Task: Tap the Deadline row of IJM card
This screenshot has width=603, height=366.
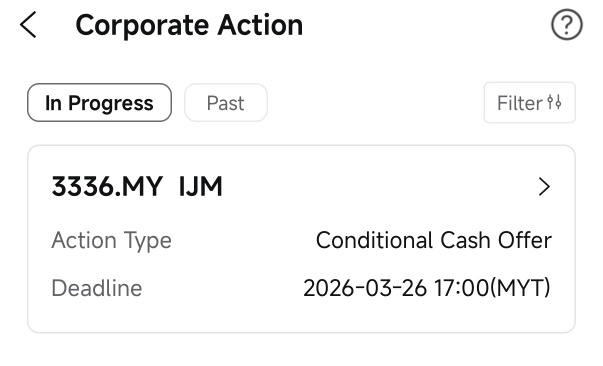Action: (302, 288)
